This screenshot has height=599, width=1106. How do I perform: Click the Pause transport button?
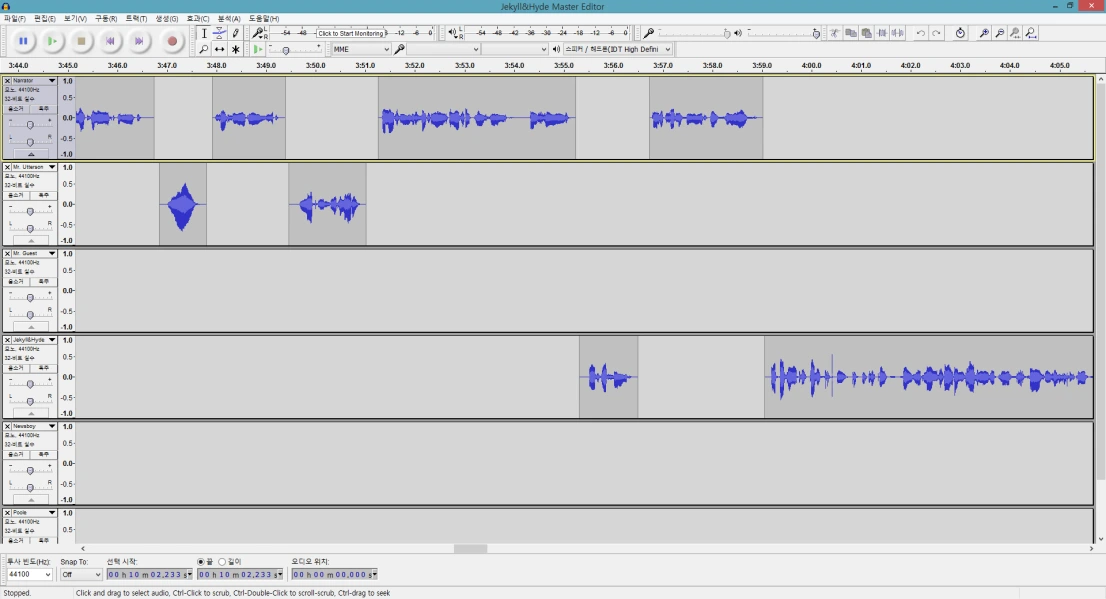23,42
